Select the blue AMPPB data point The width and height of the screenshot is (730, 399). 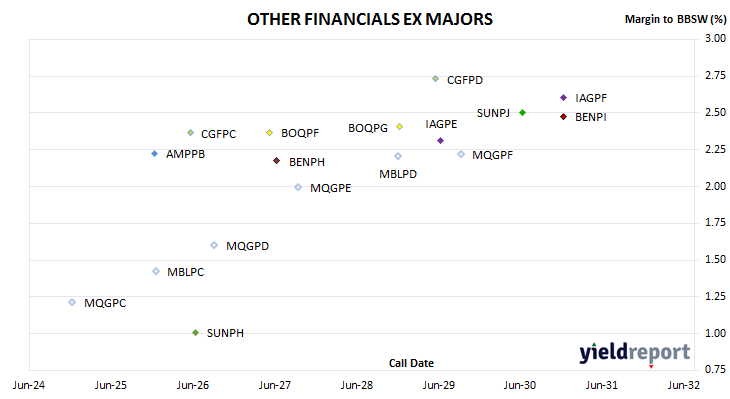pos(155,154)
